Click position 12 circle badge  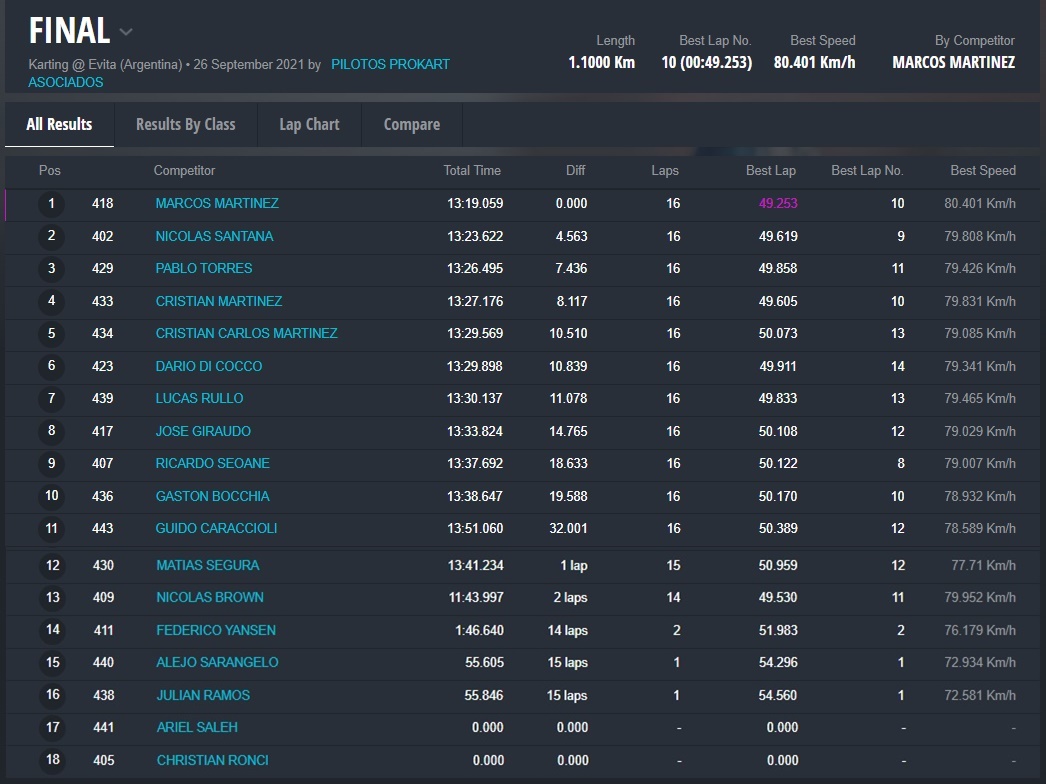pos(53,566)
